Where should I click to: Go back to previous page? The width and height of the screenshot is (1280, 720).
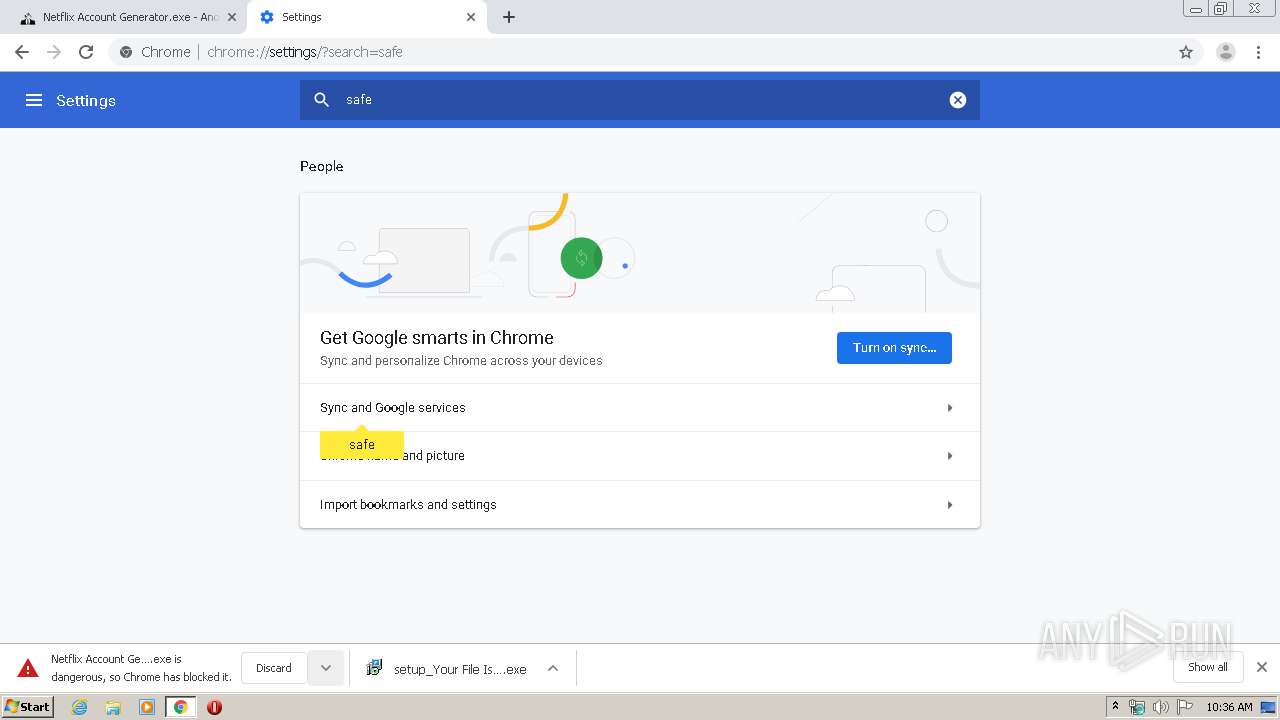point(22,52)
